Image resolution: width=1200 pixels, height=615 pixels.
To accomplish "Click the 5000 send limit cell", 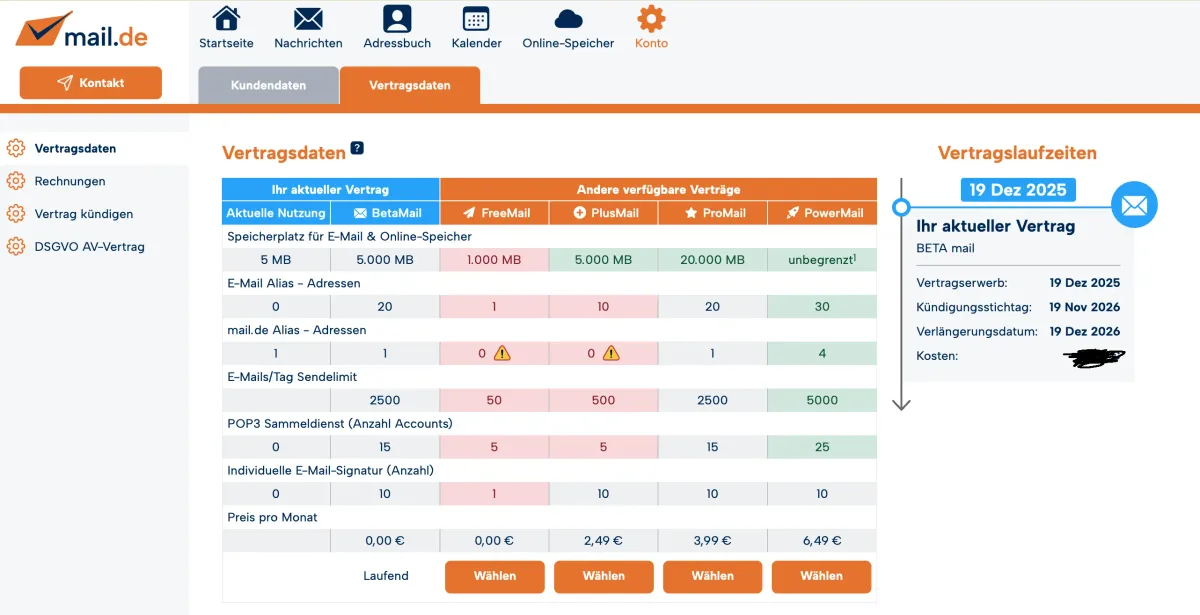I will point(822,400).
